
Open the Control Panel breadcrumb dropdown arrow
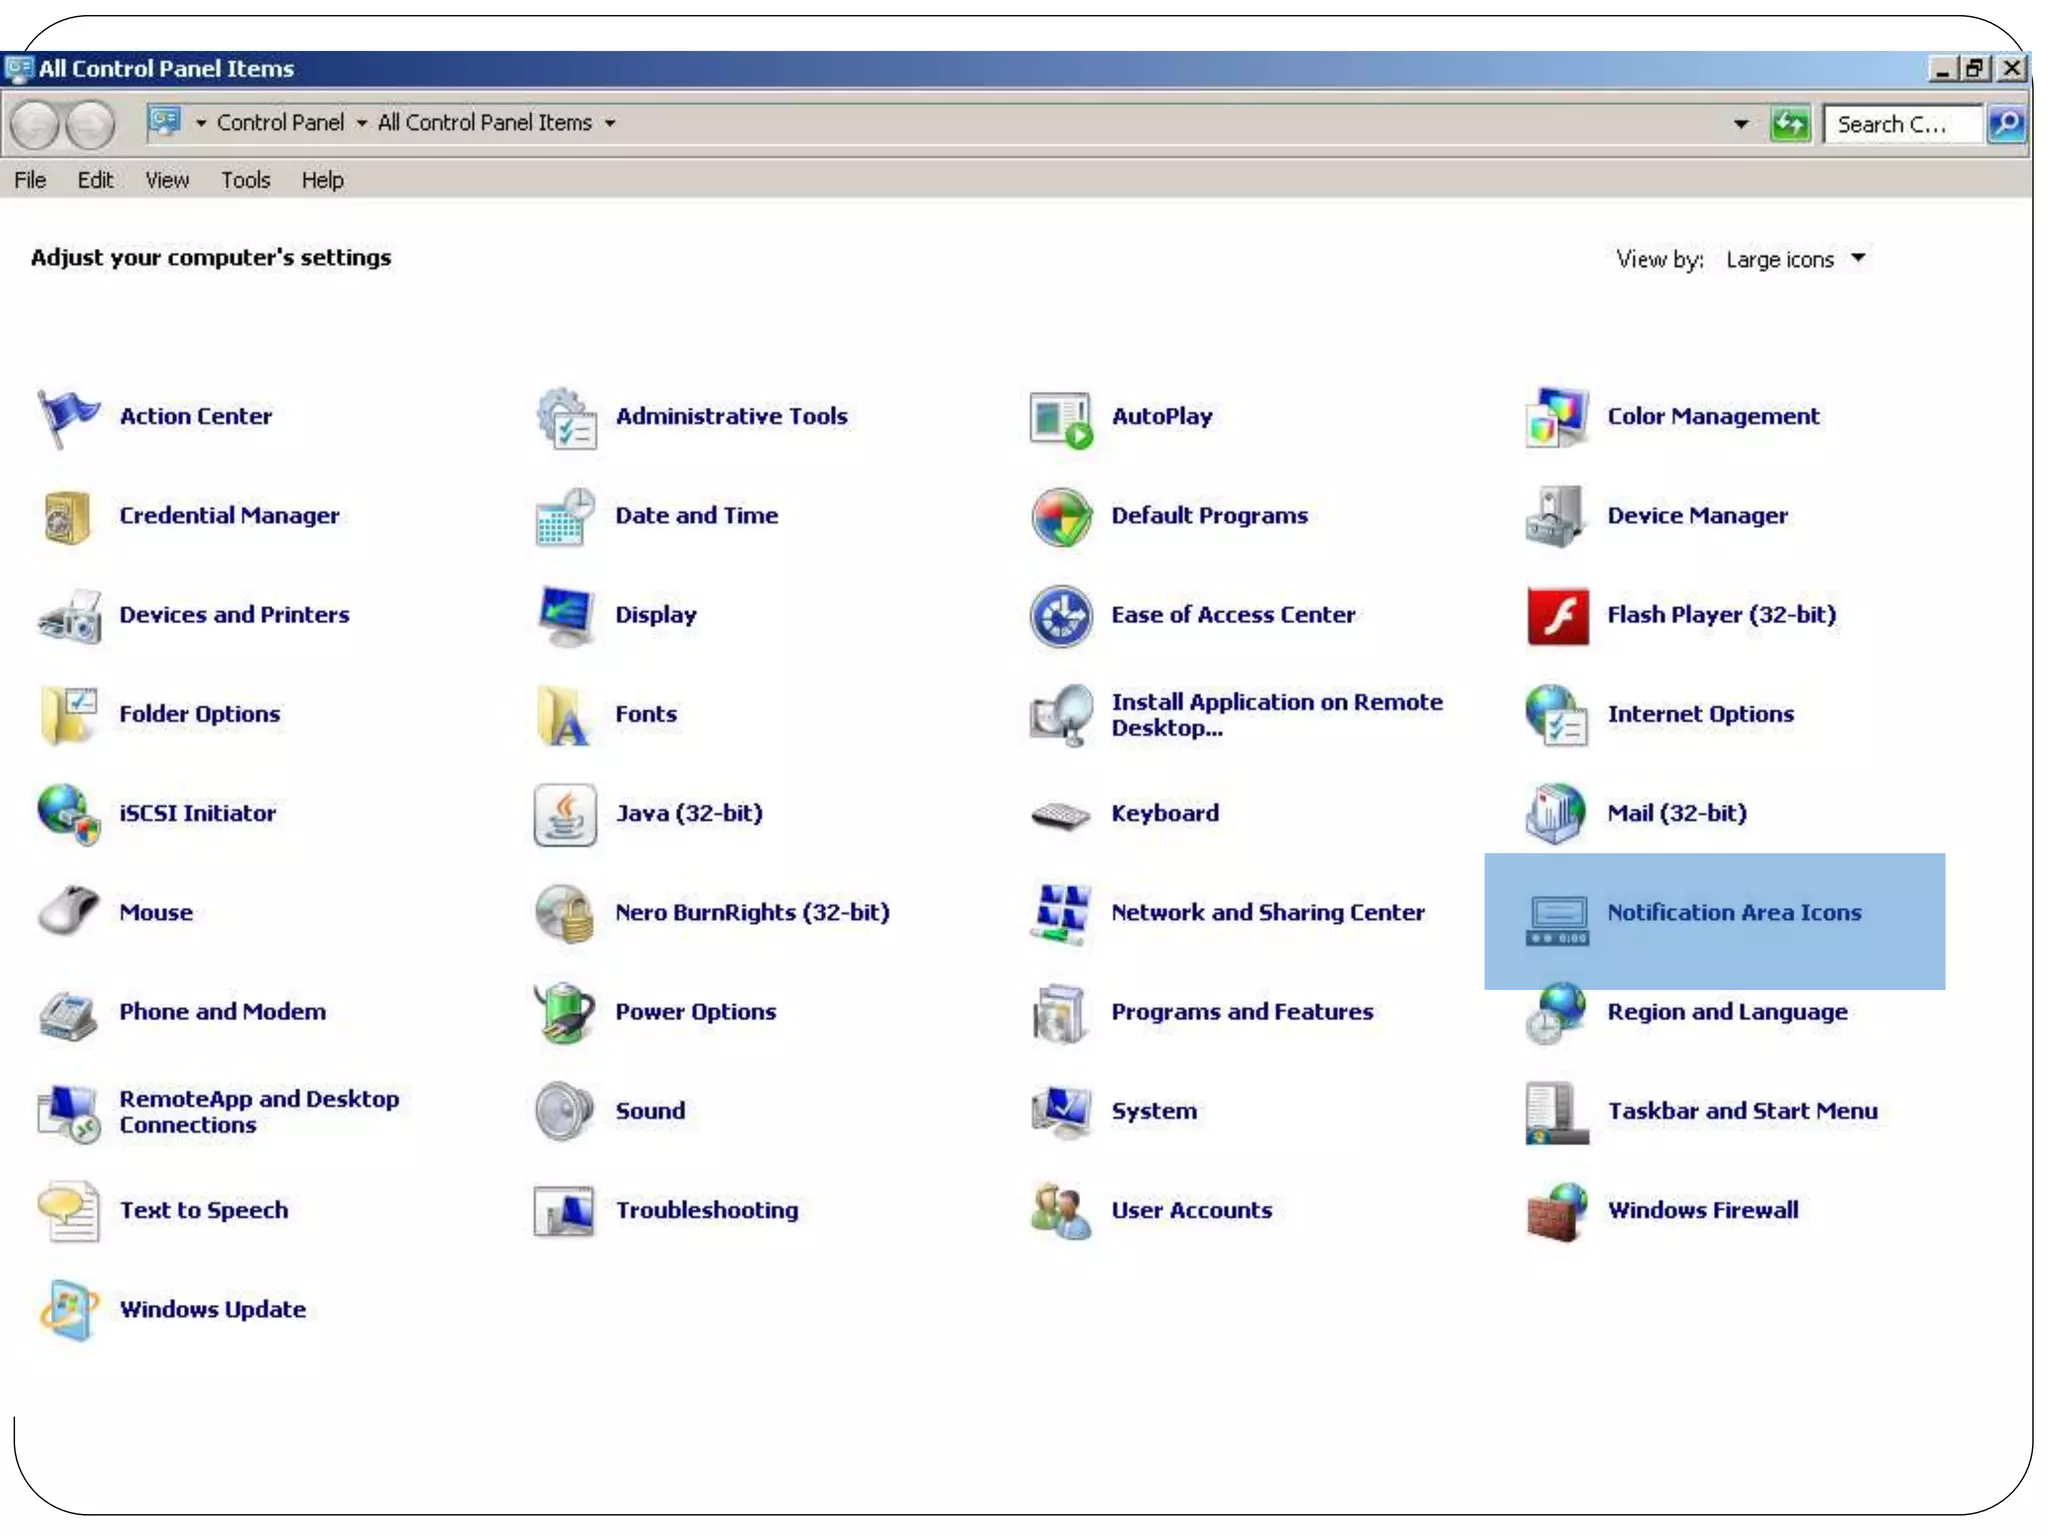coord(362,124)
